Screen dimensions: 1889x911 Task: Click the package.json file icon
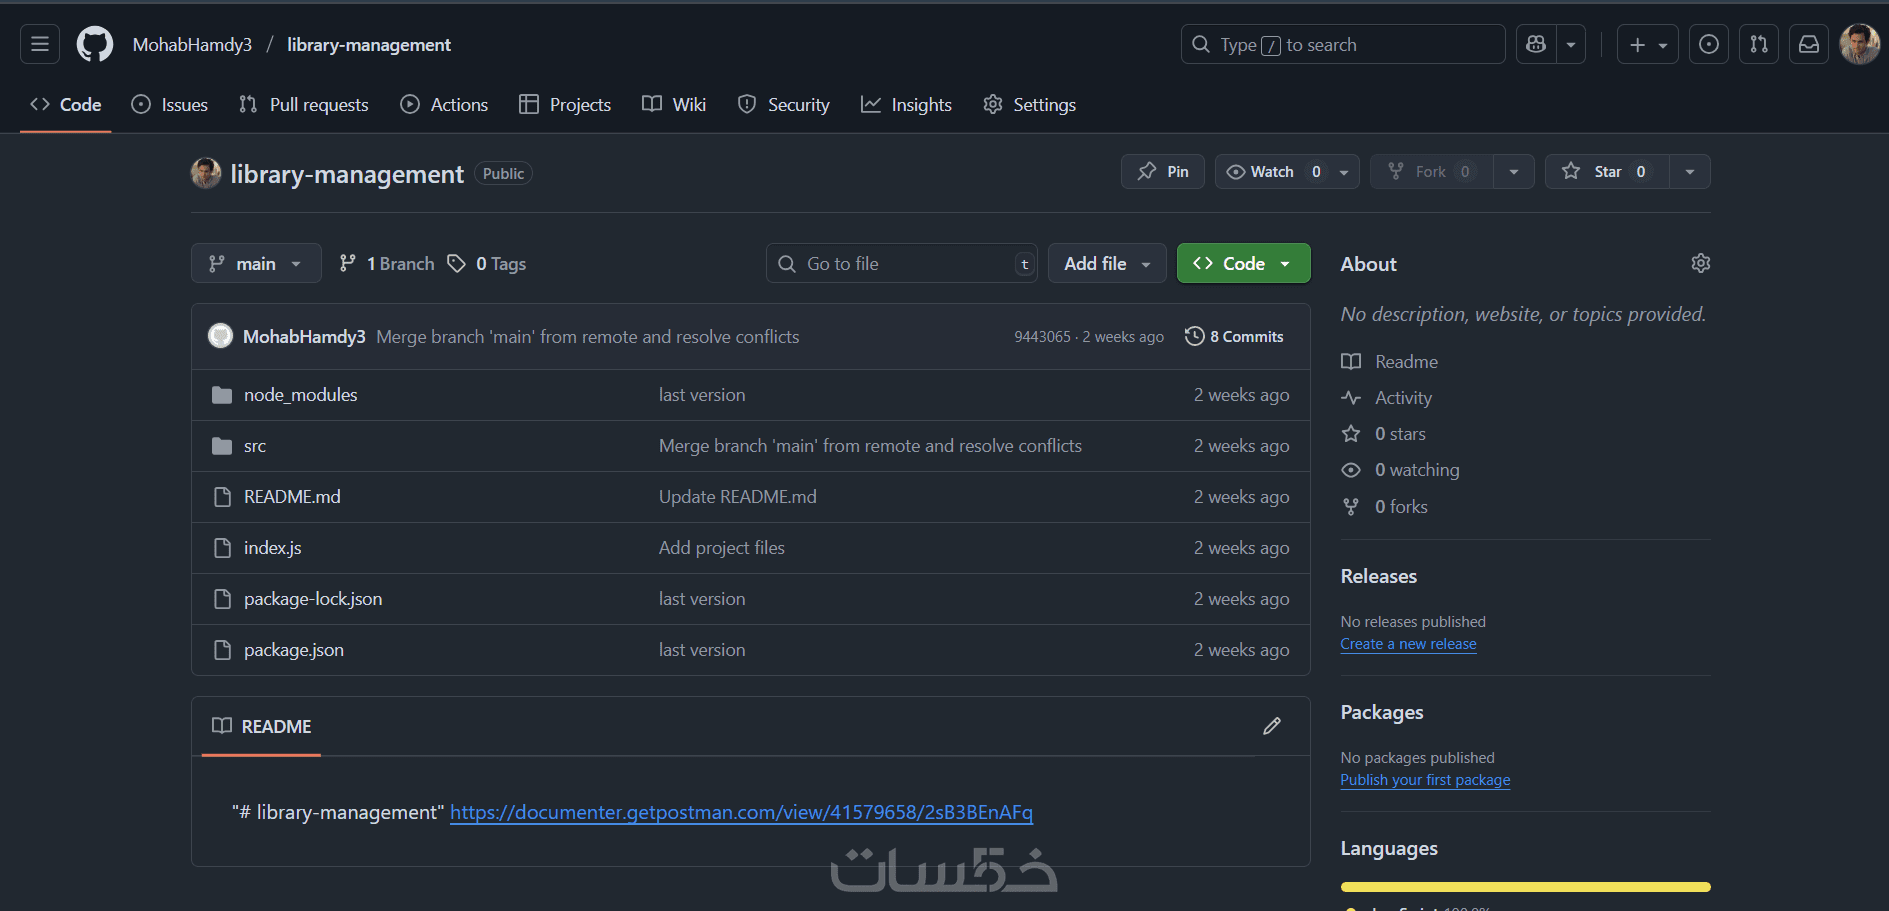[x=222, y=650]
